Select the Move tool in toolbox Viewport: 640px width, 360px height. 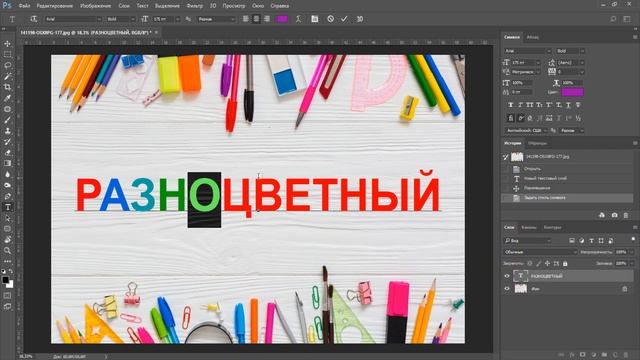[8, 44]
